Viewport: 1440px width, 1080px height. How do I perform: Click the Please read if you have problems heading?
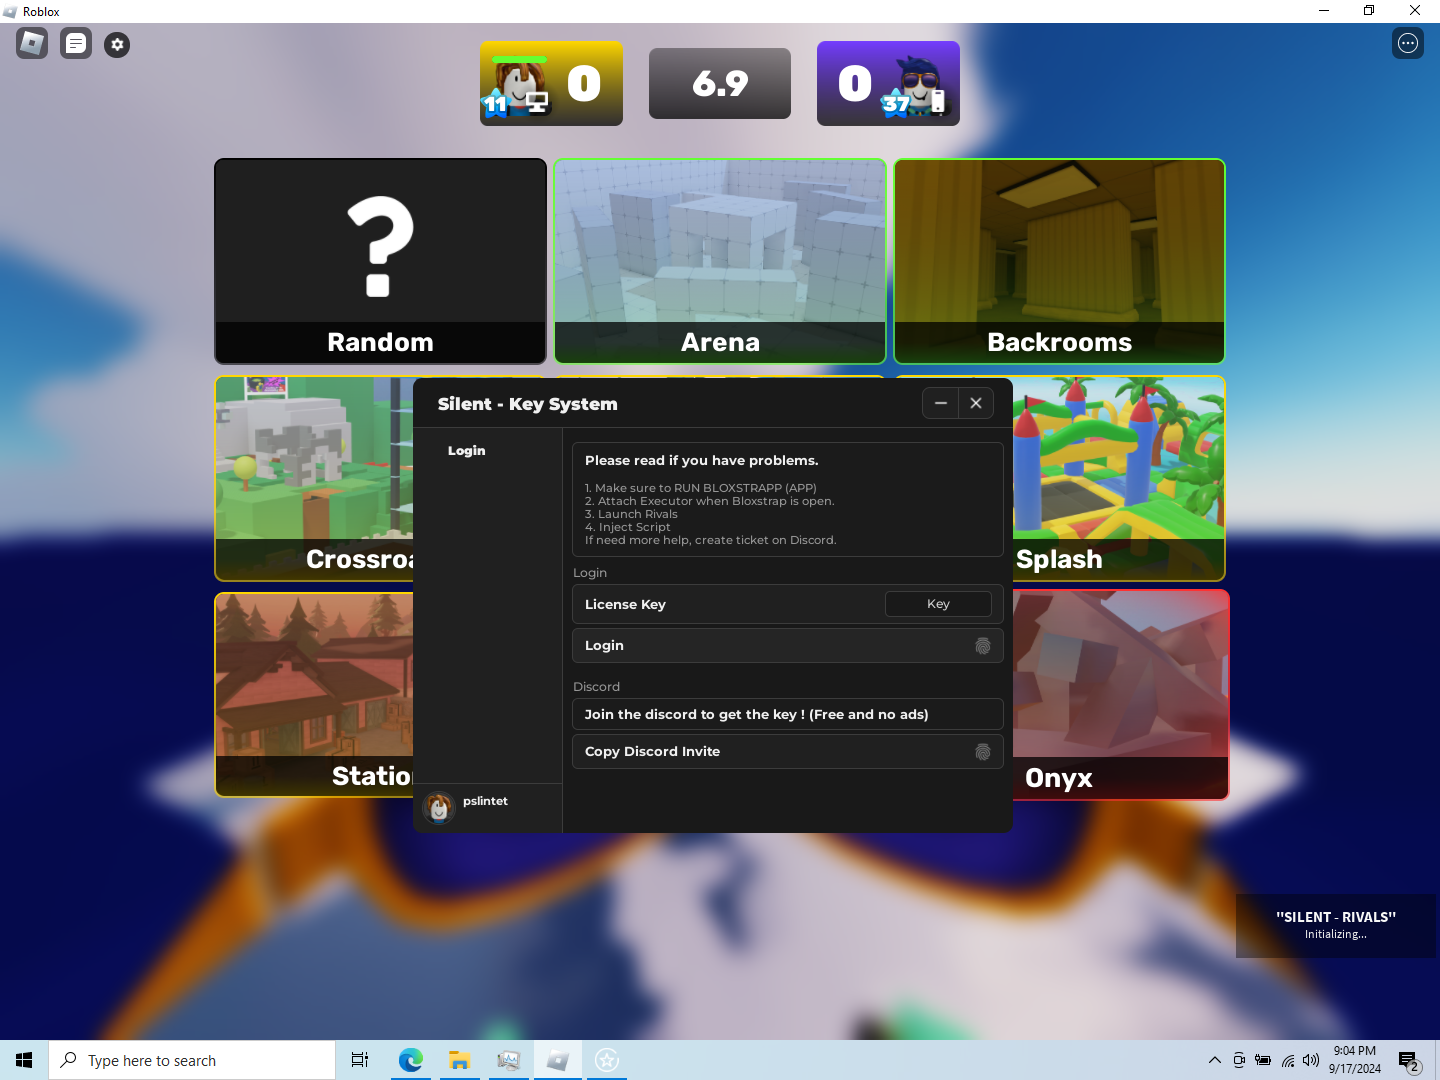[702, 460]
